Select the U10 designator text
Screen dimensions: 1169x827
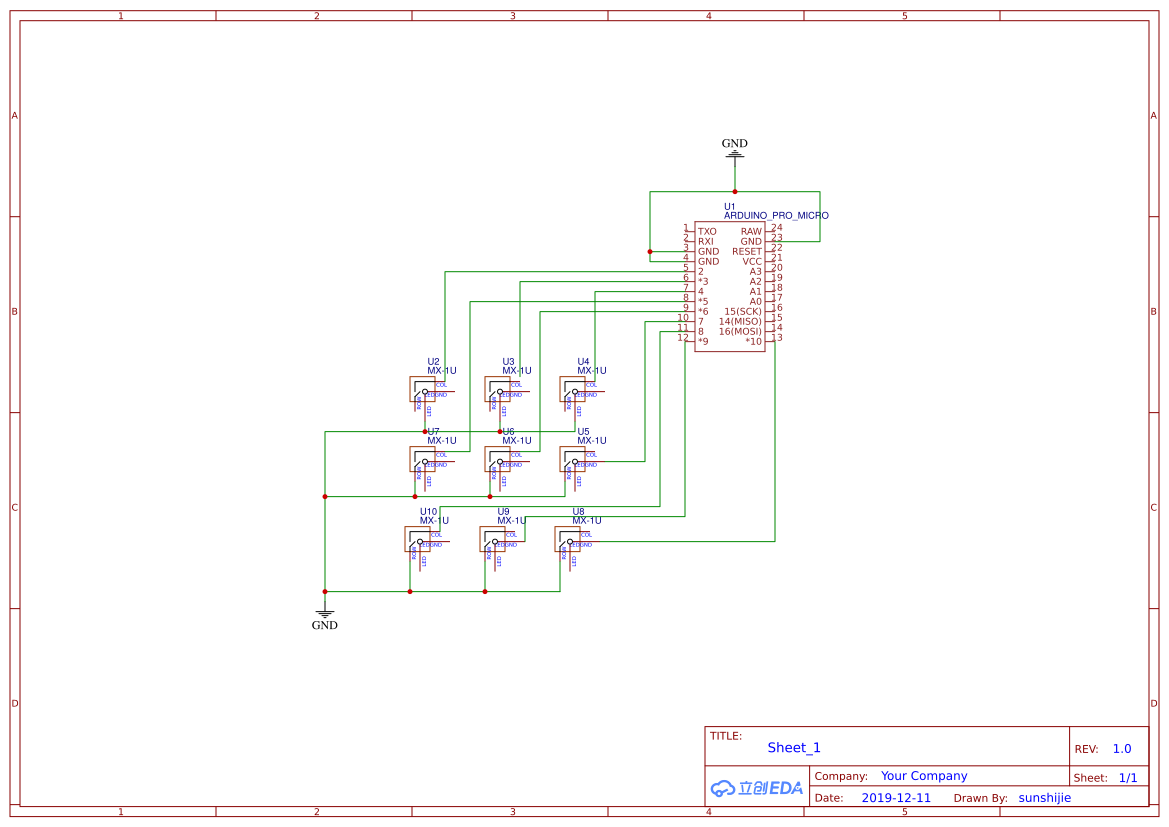[429, 512]
